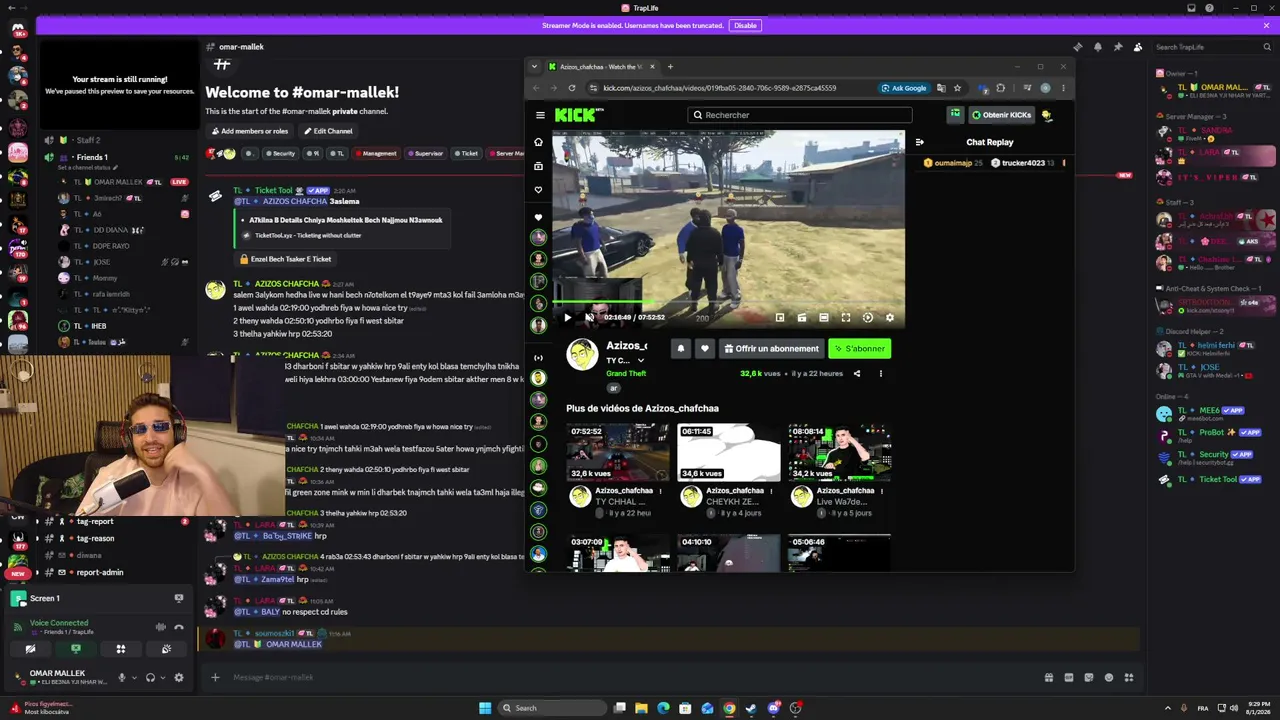Open more options menu beside share icon
Screen dimensions: 1280x720
(x=881, y=374)
